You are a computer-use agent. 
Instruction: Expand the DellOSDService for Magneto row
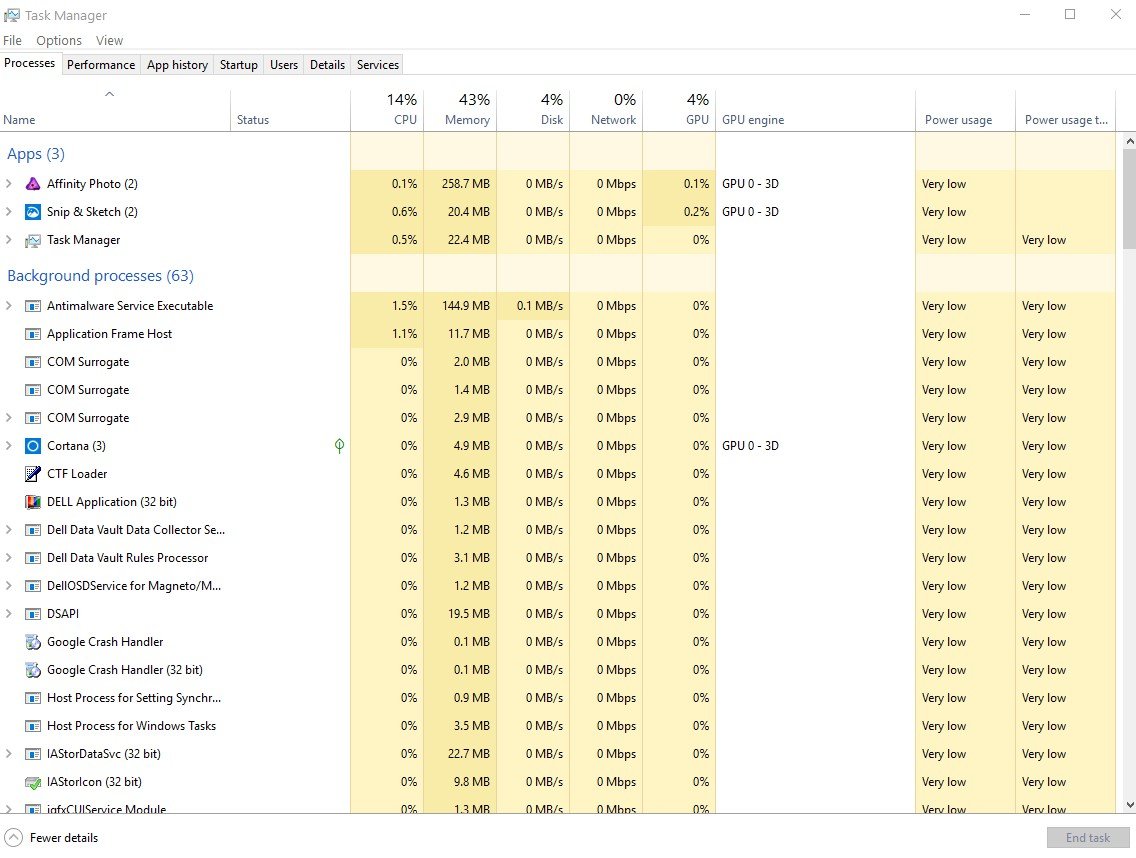pos(9,586)
